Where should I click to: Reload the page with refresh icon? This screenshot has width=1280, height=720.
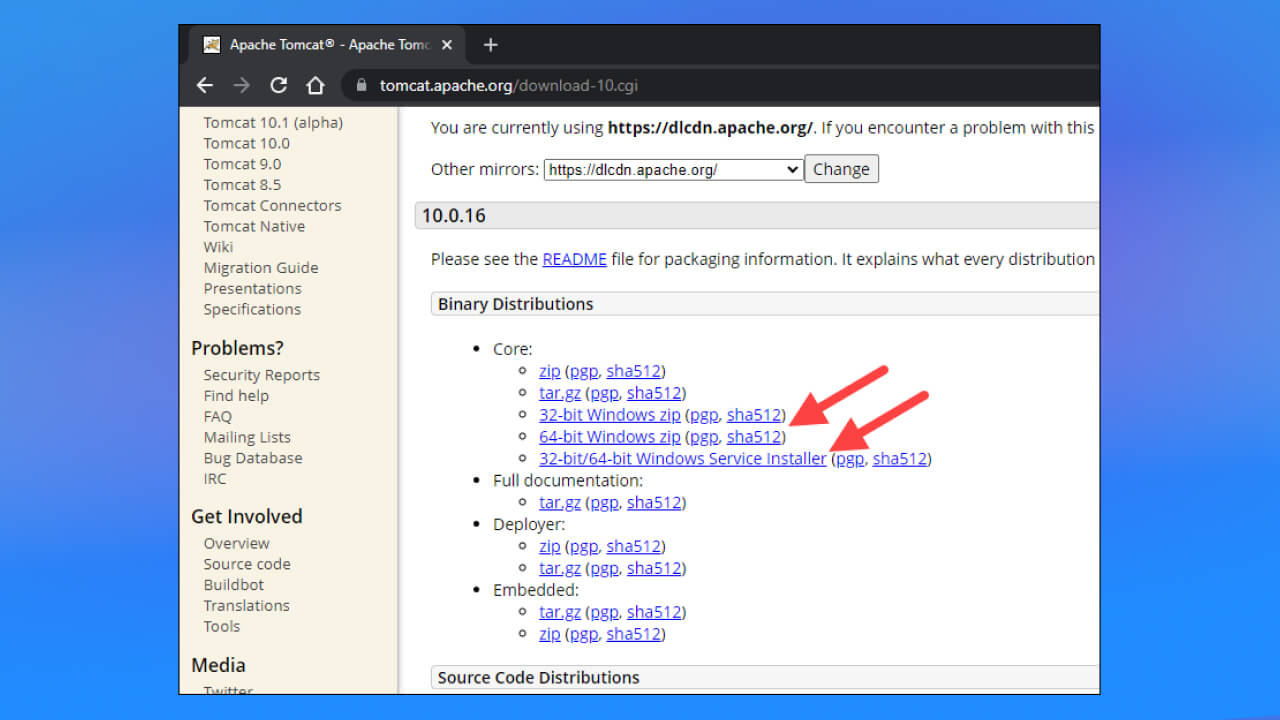pos(279,85)
